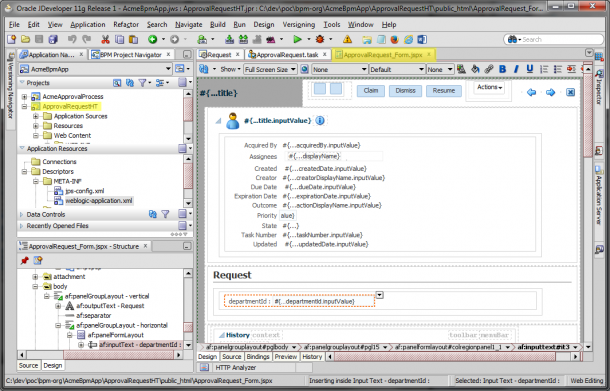610x391 pixels.
Task: Click the paint bucket background color icon
Action: (x=475, y=69)
